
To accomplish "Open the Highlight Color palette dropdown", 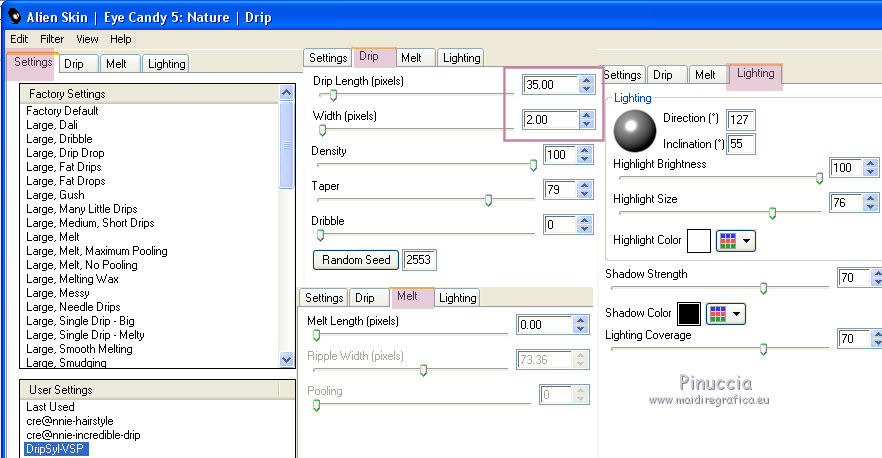I will point(736,241).
